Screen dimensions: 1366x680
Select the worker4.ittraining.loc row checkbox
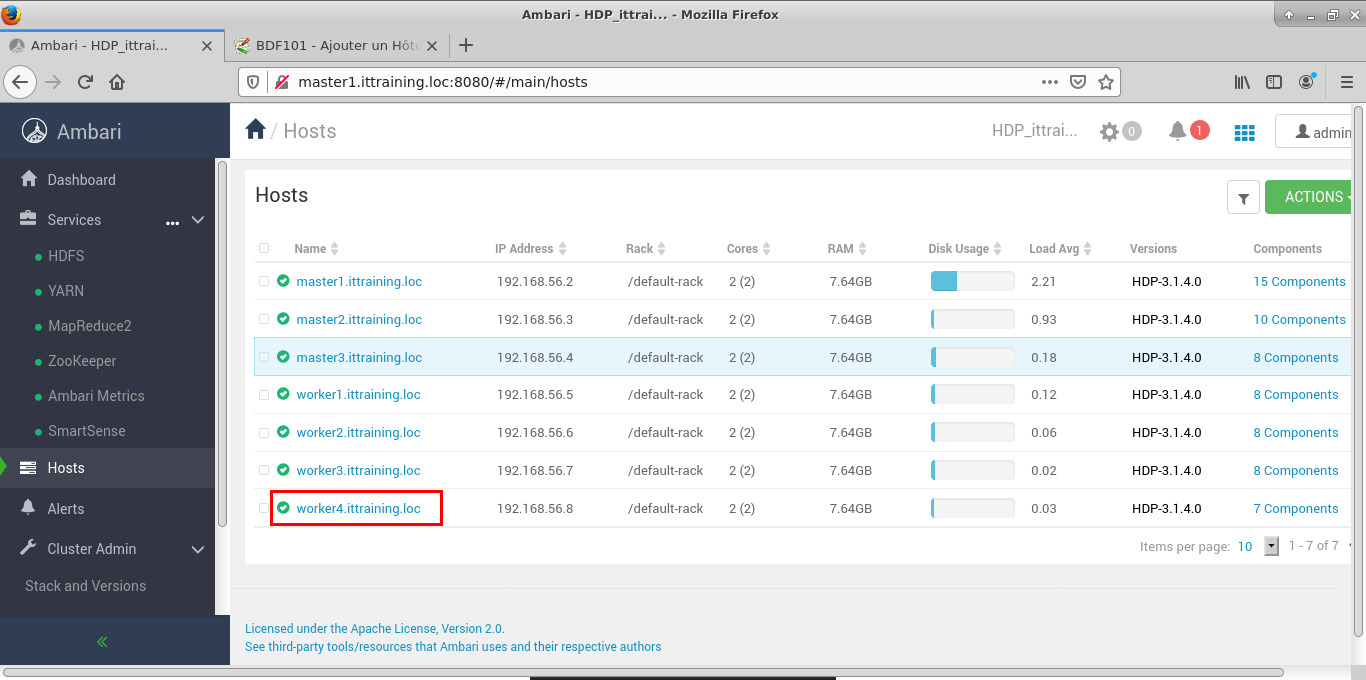(x=264, y=508)
